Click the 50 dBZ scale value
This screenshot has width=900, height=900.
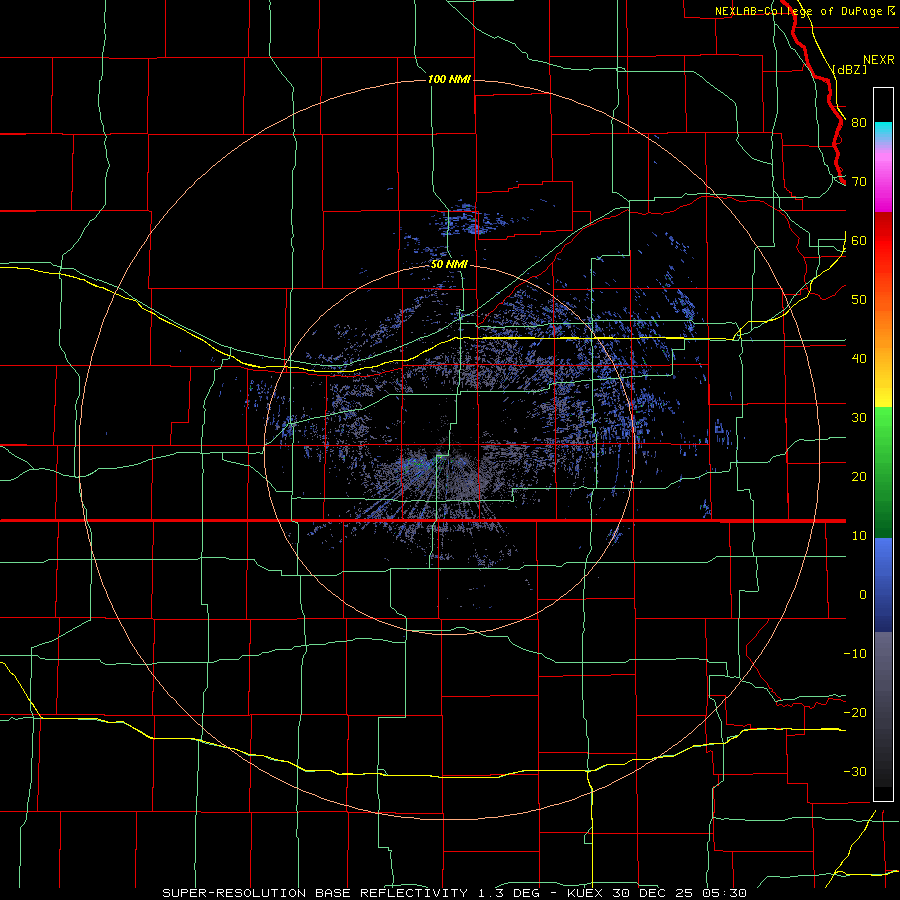[859, 300]
